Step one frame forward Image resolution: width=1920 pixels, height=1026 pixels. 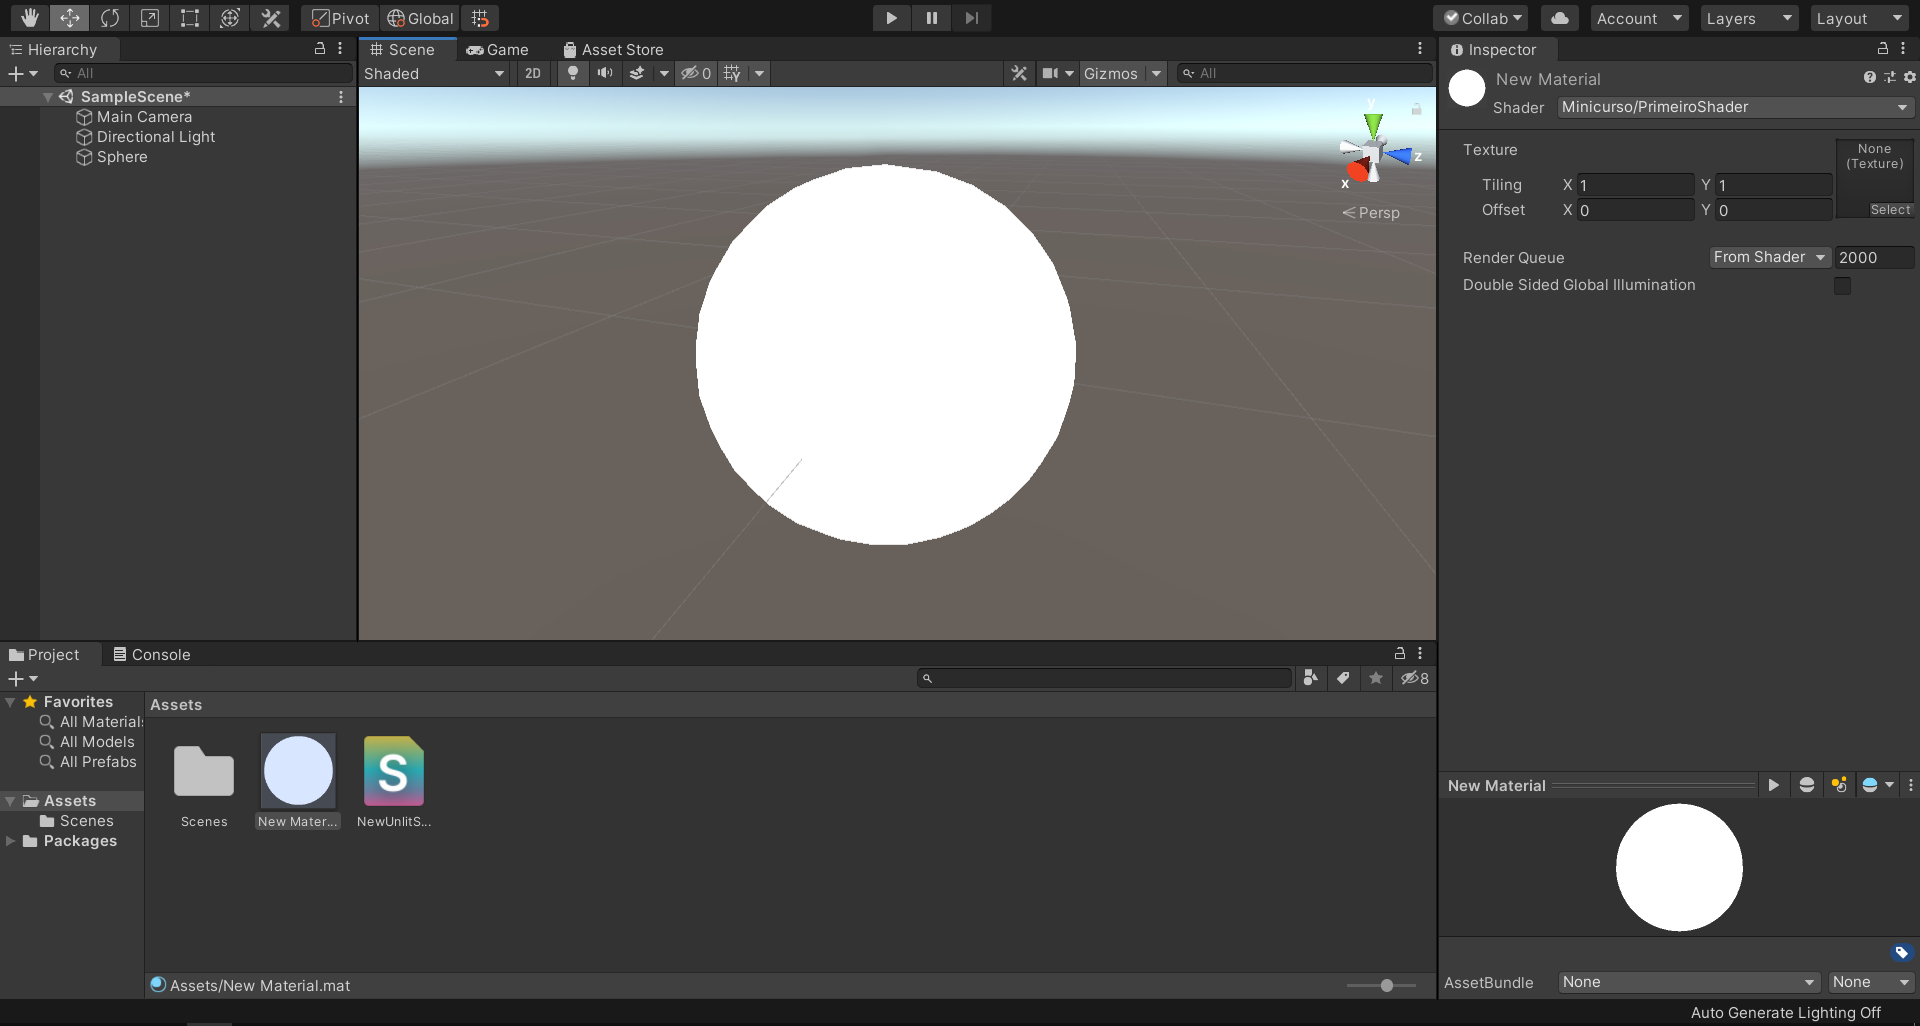pos(971,18)
